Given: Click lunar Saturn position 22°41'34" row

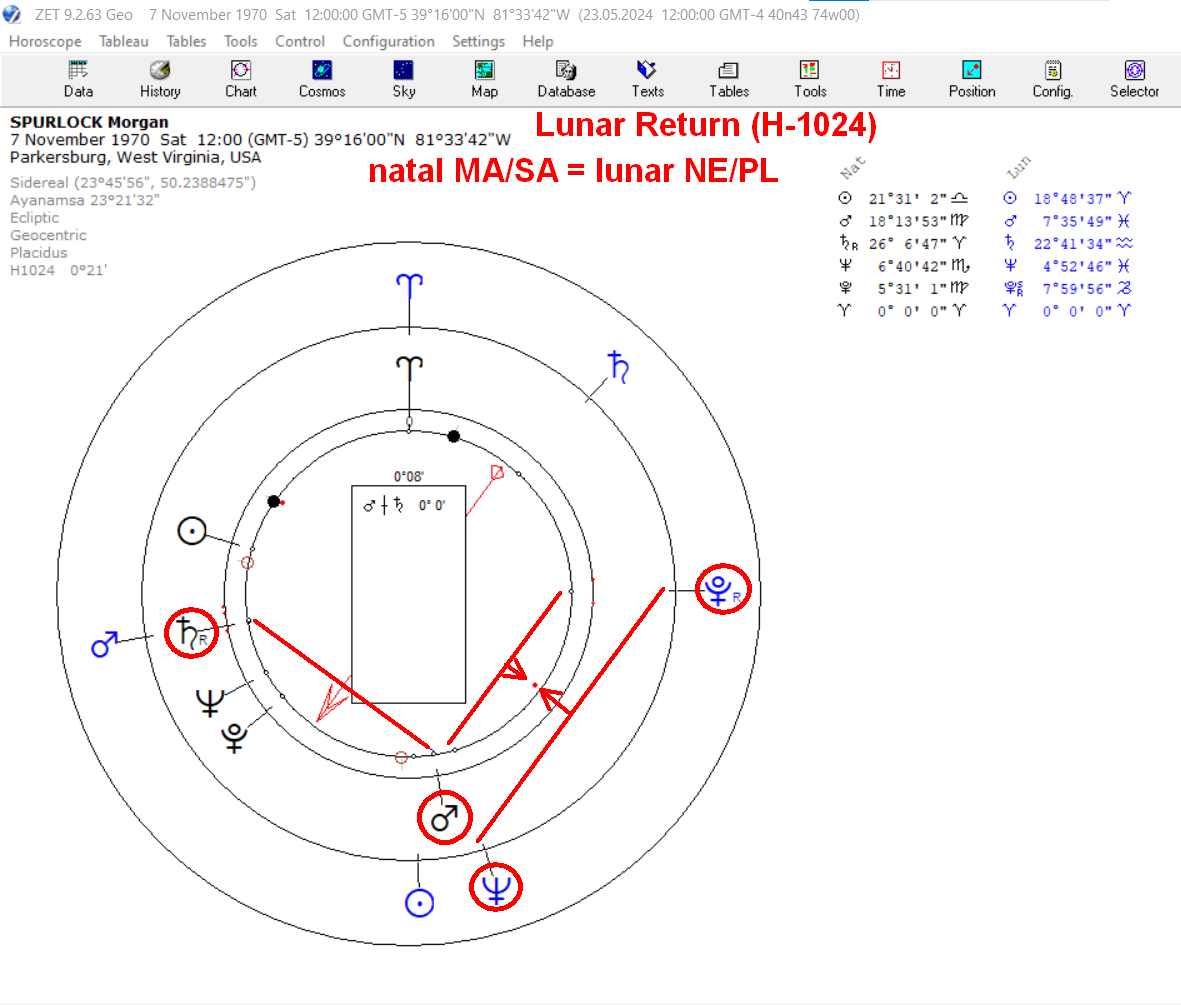Looking at the screenshot, I should (x=1068, y=243).
